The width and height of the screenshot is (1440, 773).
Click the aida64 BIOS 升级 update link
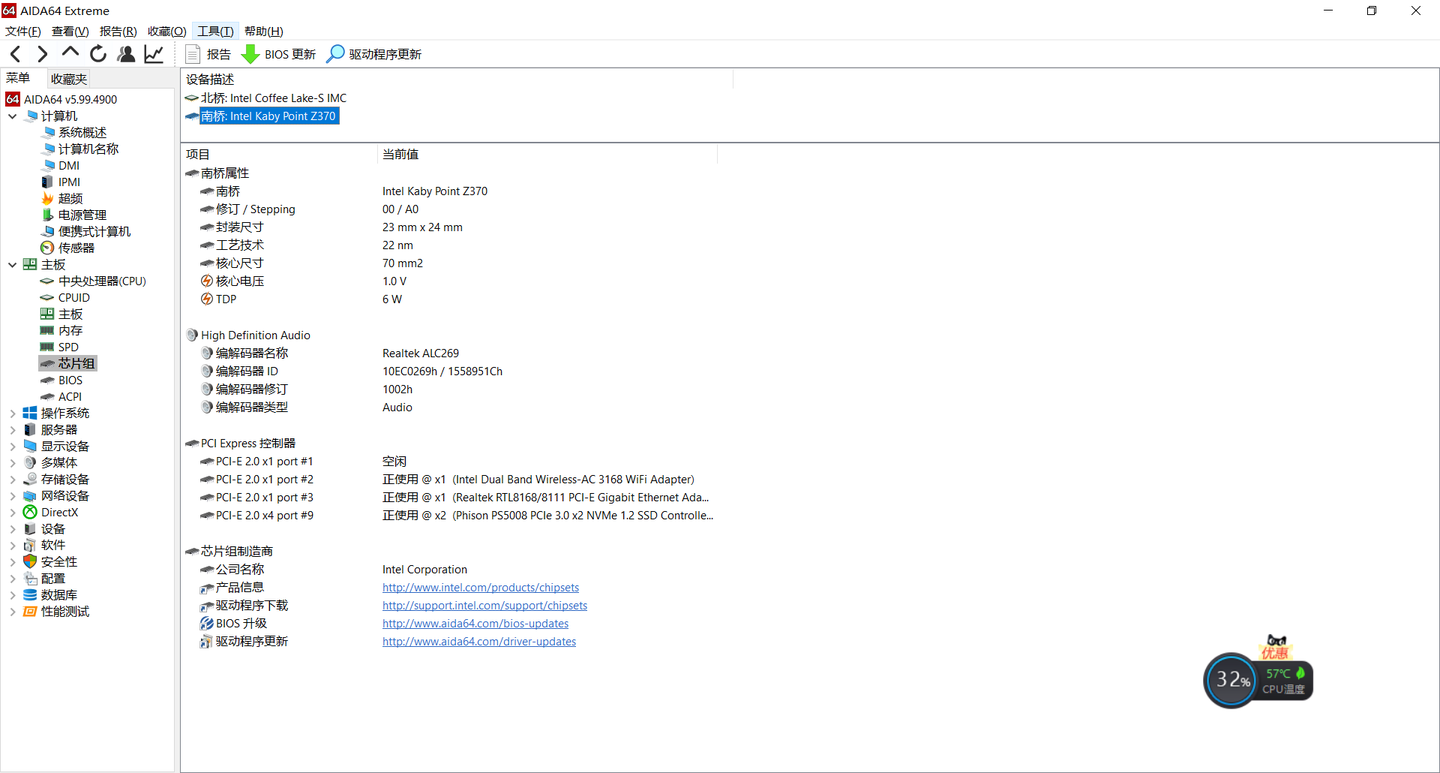475,623
